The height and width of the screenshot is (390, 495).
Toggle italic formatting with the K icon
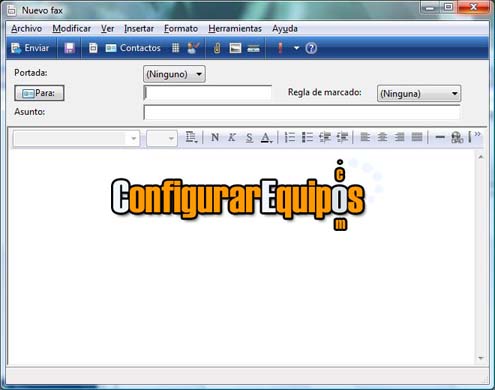point(232,137)
